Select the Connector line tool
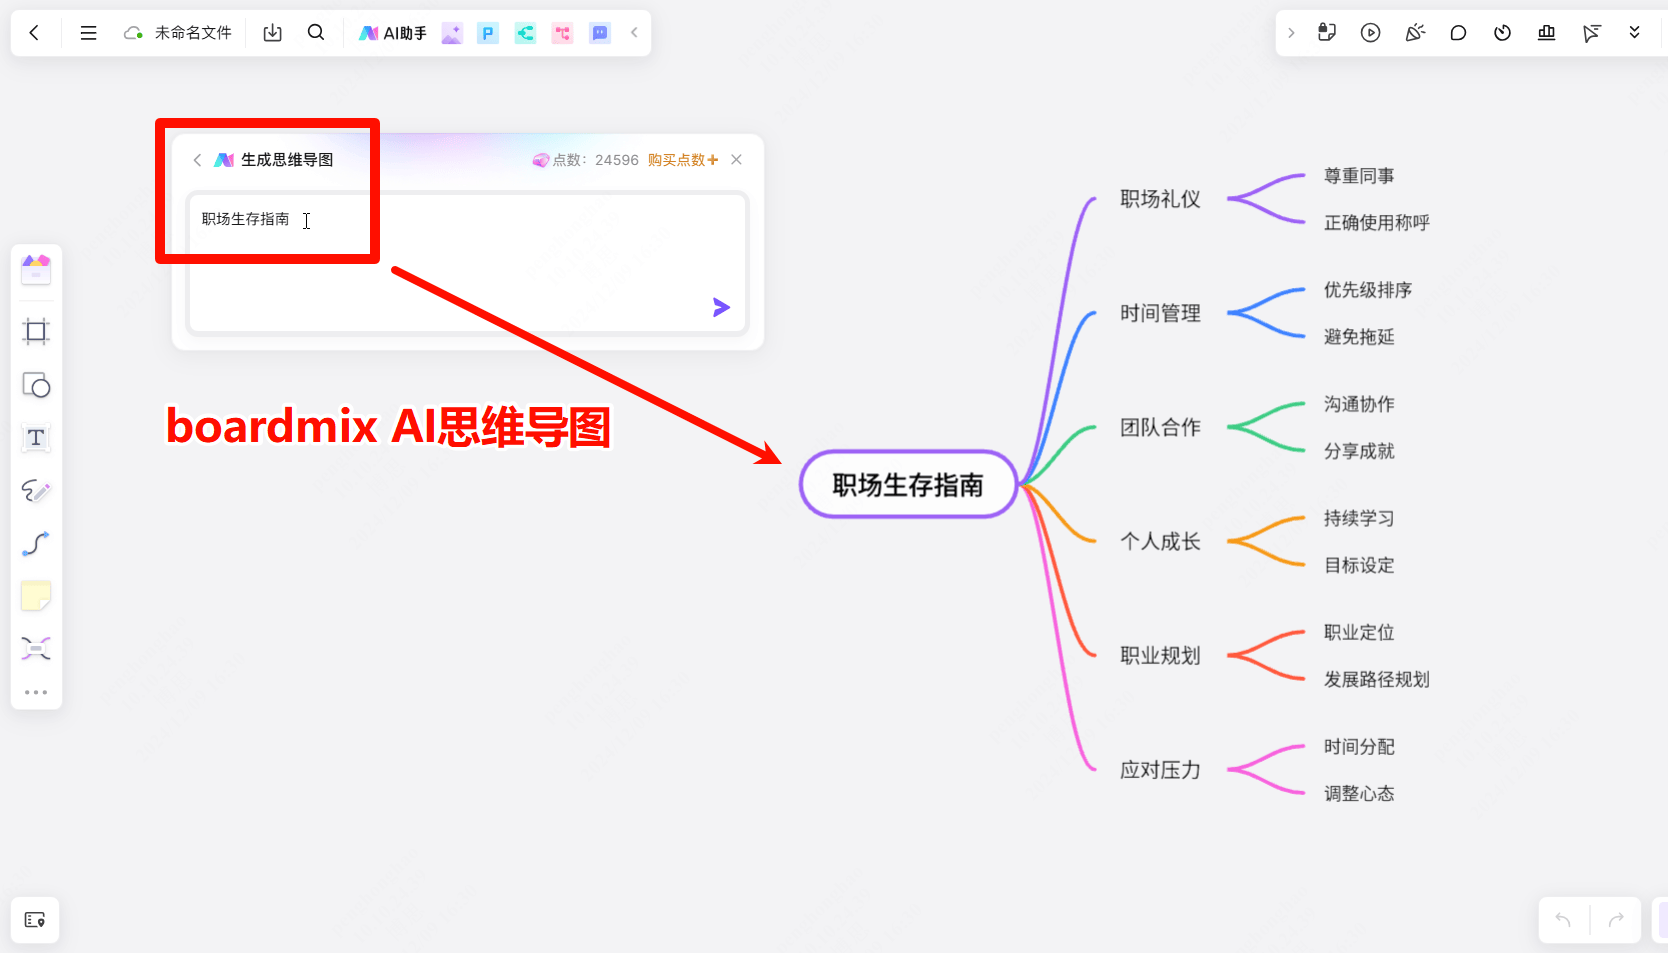1668x953 pixels. [36, 544]
